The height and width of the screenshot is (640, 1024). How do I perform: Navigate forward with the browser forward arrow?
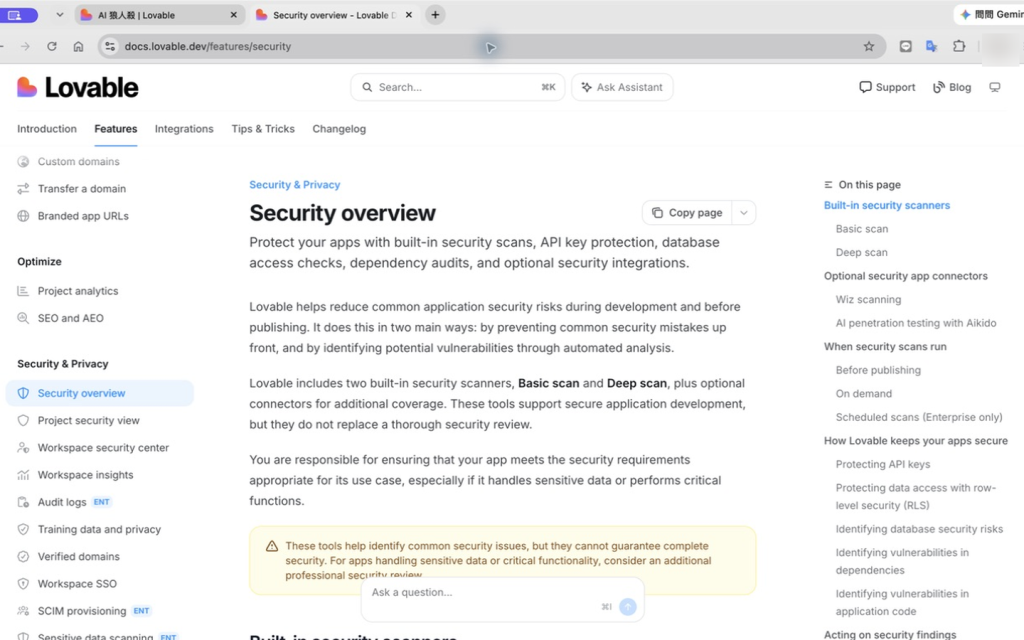click(25, 46)
